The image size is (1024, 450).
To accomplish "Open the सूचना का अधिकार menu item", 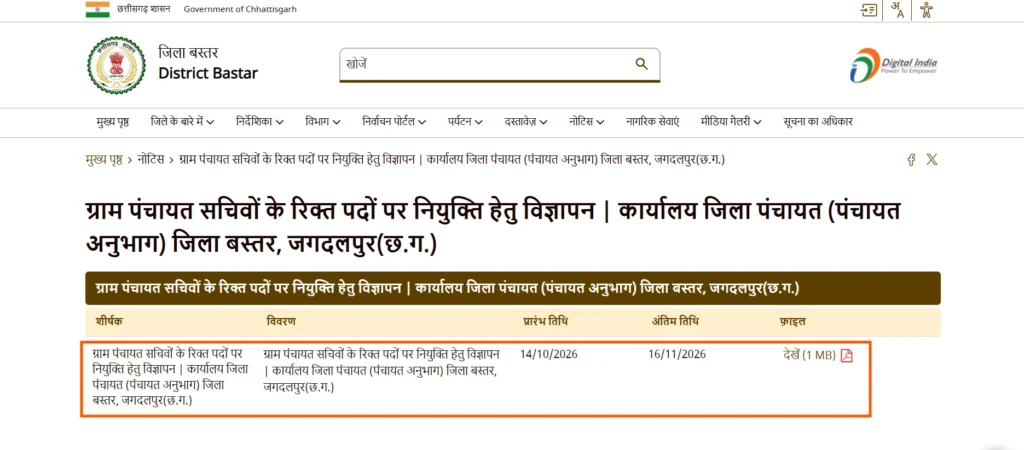I will click(818, 121).
